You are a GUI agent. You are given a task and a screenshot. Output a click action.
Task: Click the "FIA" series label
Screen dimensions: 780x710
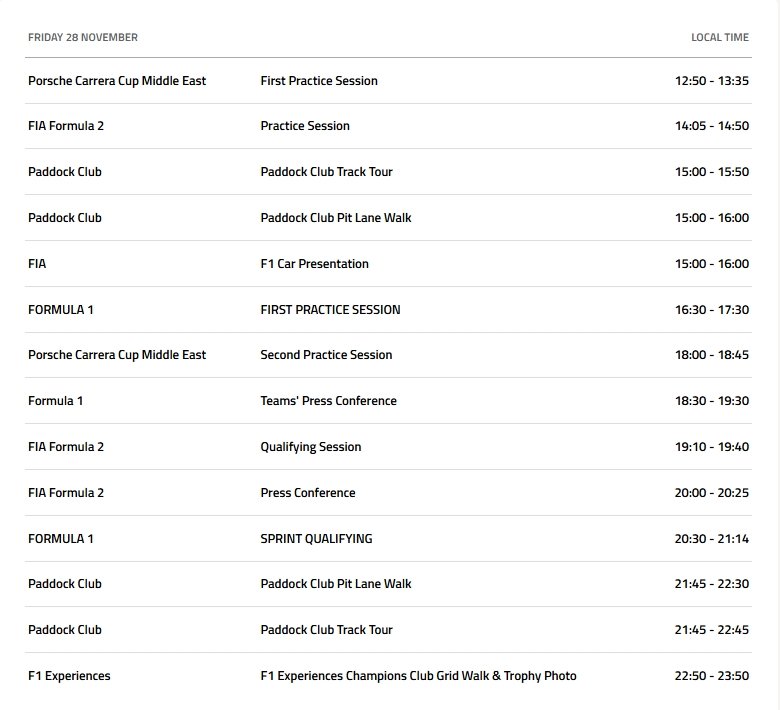tap(37, 264)
